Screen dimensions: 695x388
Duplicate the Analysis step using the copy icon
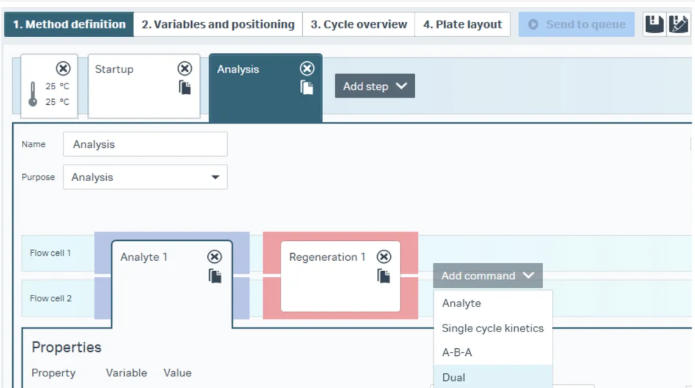point(307,87)
